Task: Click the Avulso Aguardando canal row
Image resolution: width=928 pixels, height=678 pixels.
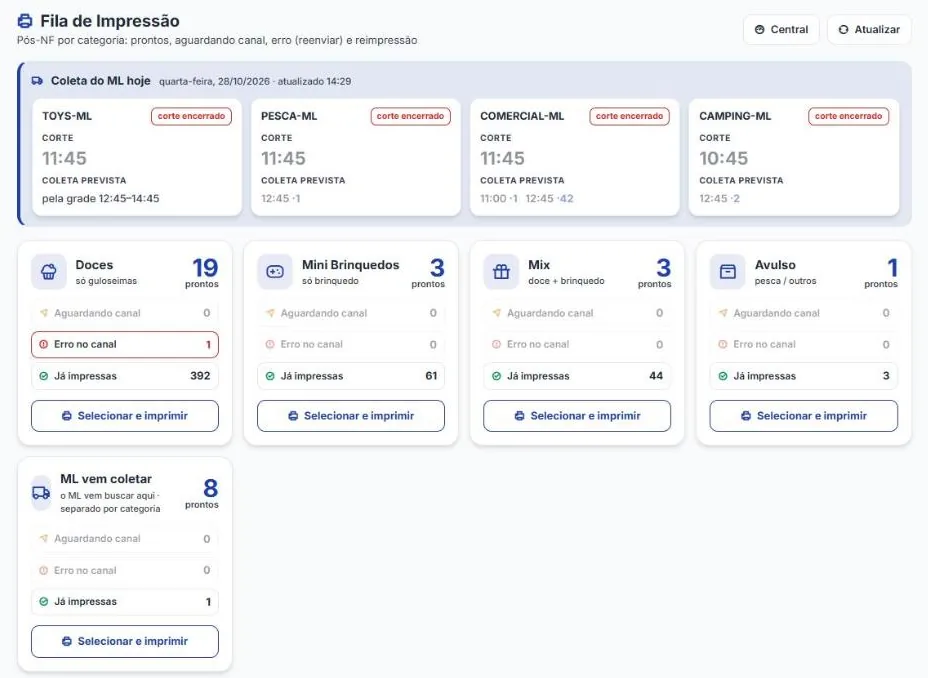Action: pos(804,313)
